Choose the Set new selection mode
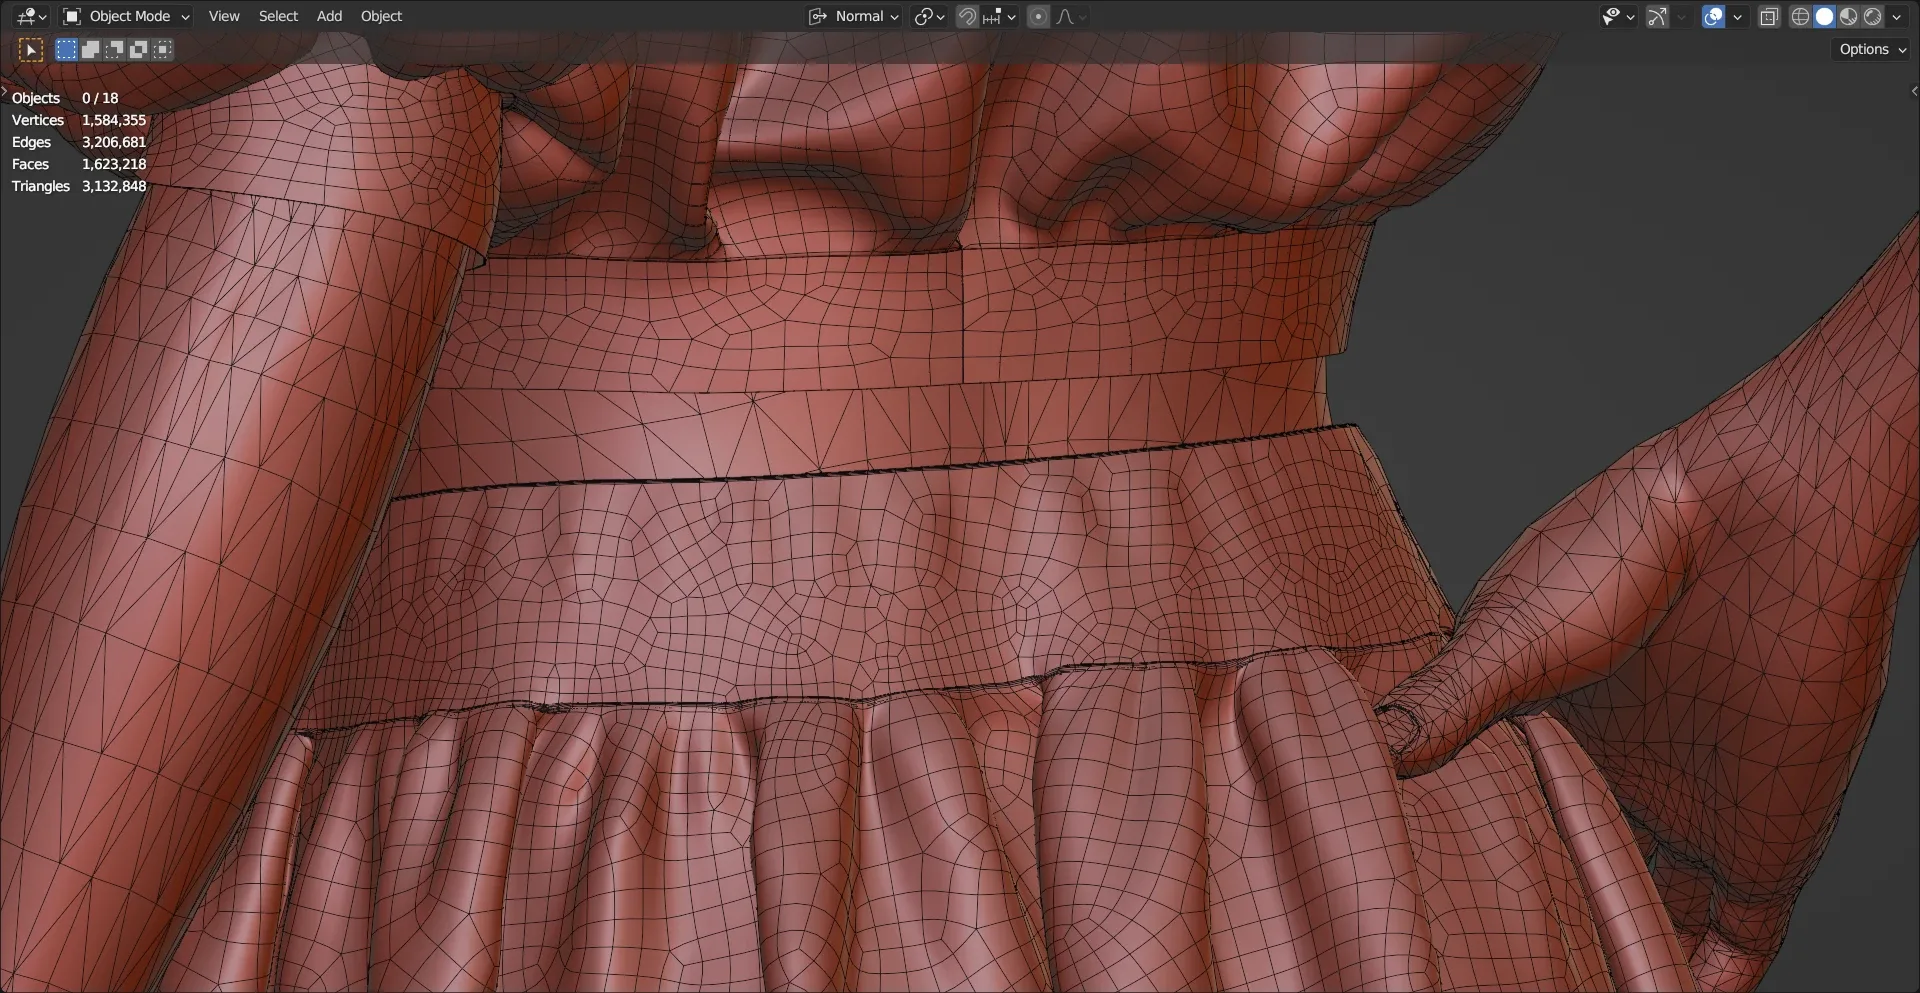This screenshot has width=1920, height=993. pyautogui.click(x=66, y=49)
